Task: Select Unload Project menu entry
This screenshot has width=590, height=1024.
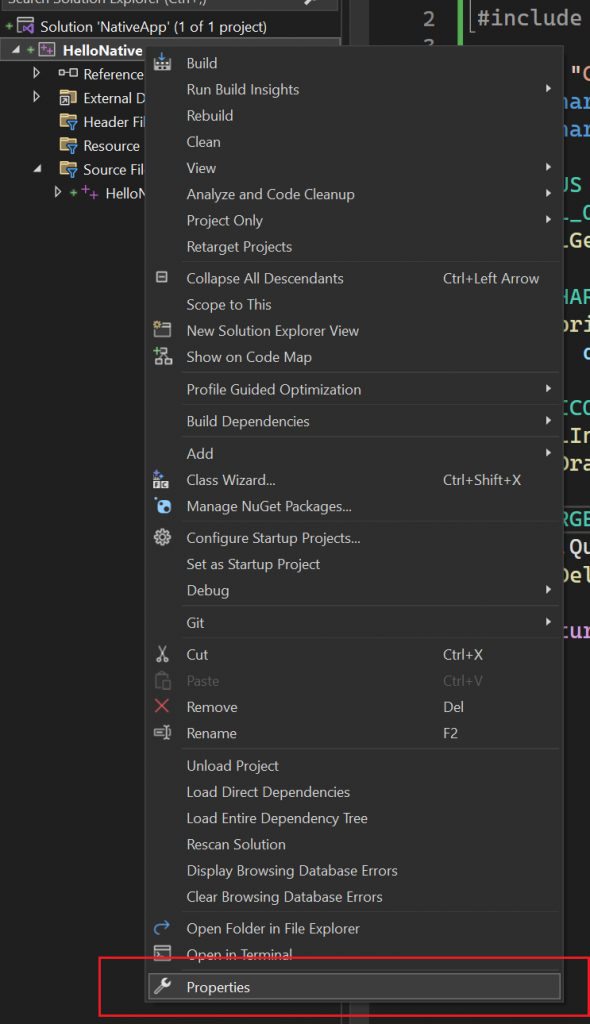Action: click(x=232, y=765)
